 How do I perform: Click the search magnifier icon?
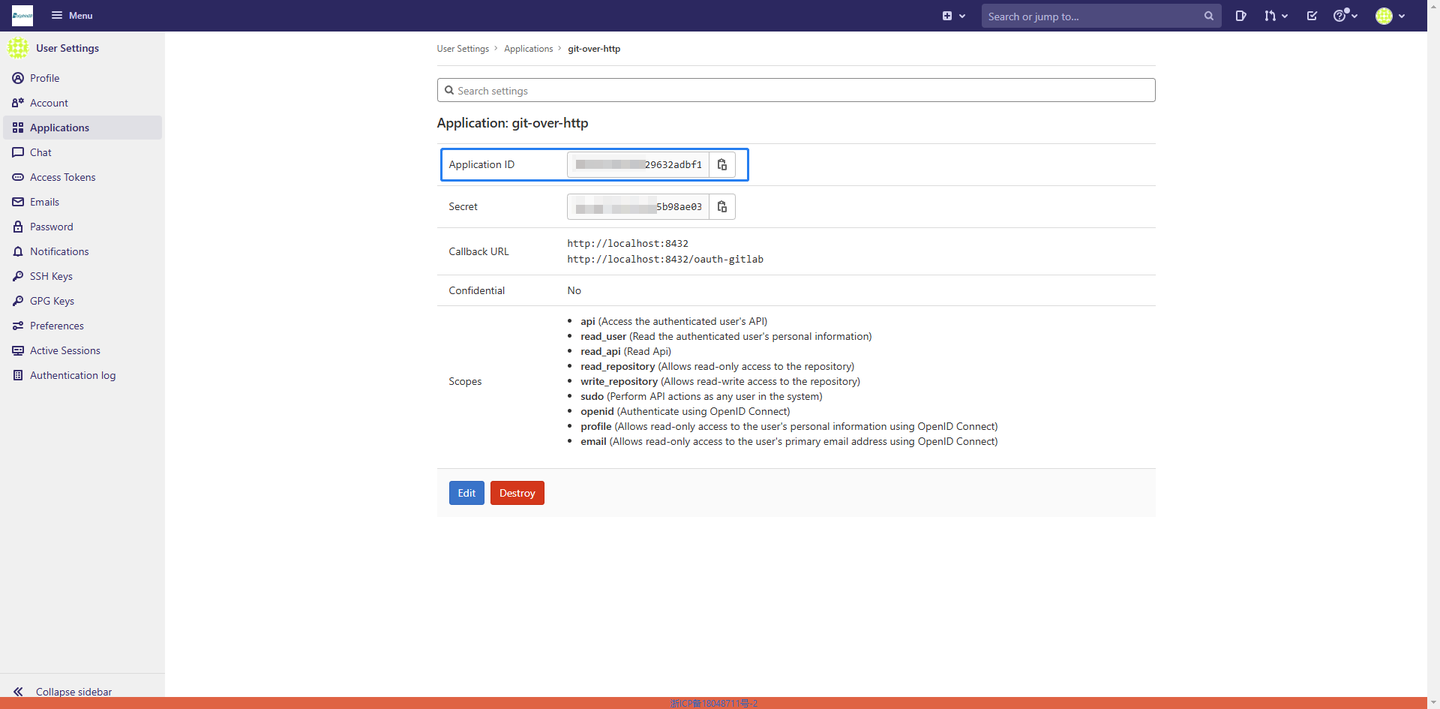[1209, 16]
